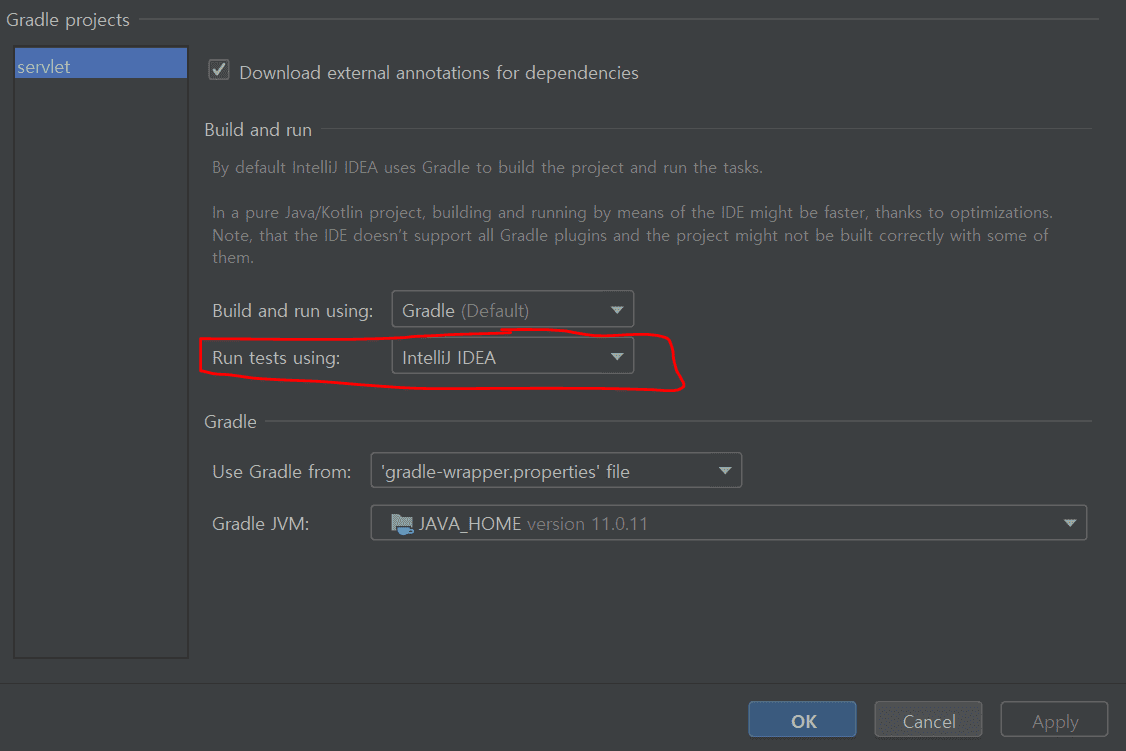Image resolution: width=1126 pixels, height=751 pixels.
Task: Toggle the Download external annotations checkbox
Action: pos(218,71)
